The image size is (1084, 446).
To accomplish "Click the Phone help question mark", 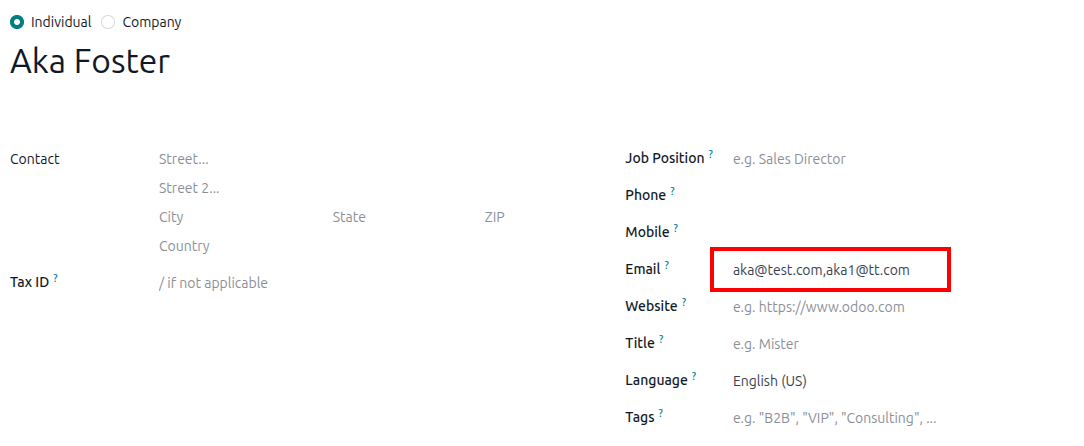I will click(673, 191).
